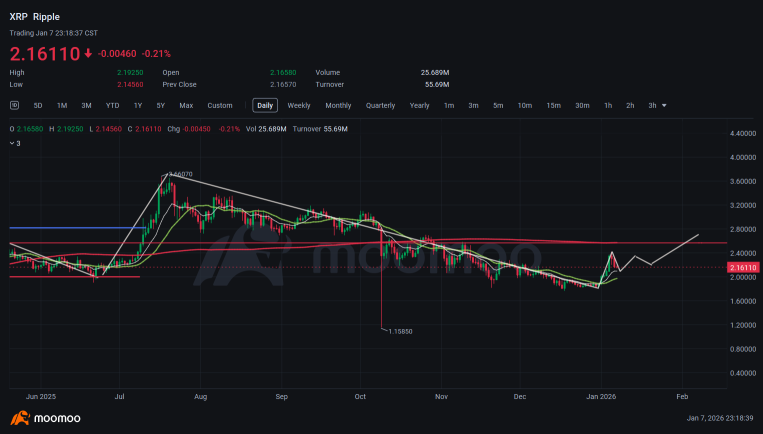
Task: Switch chart to 15m interval
Action: coord(553,106)
